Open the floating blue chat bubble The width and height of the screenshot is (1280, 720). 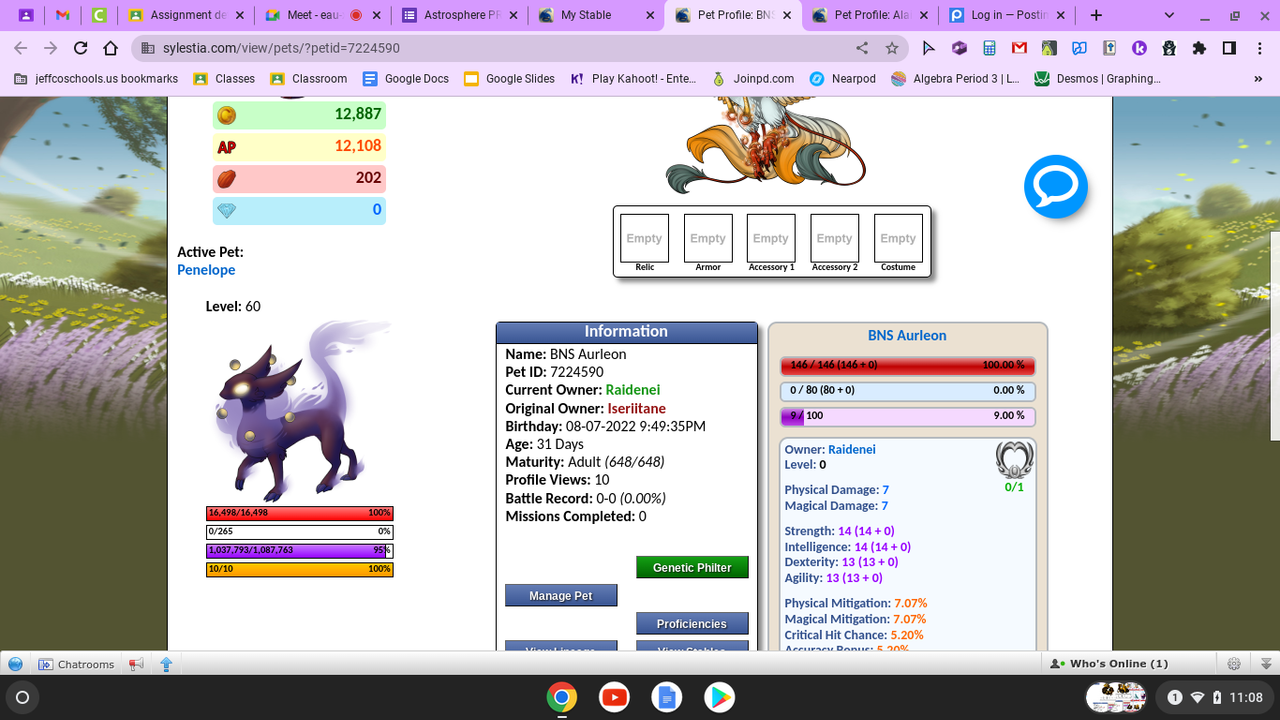click(x=1056, y=186)
